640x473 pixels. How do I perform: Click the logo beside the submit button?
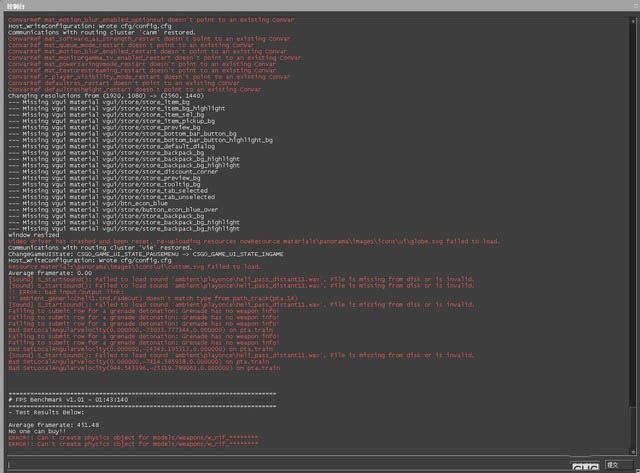coord(585,466)
